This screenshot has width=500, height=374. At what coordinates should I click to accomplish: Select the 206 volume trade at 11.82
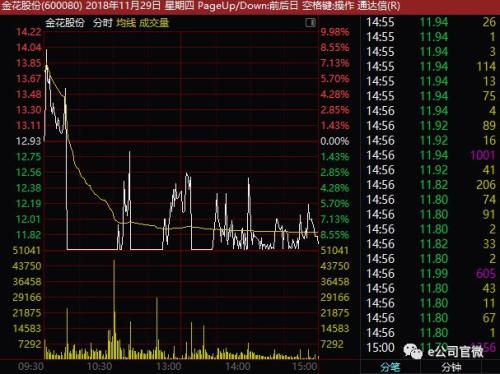pyautogui.click(x=431, y=185)
